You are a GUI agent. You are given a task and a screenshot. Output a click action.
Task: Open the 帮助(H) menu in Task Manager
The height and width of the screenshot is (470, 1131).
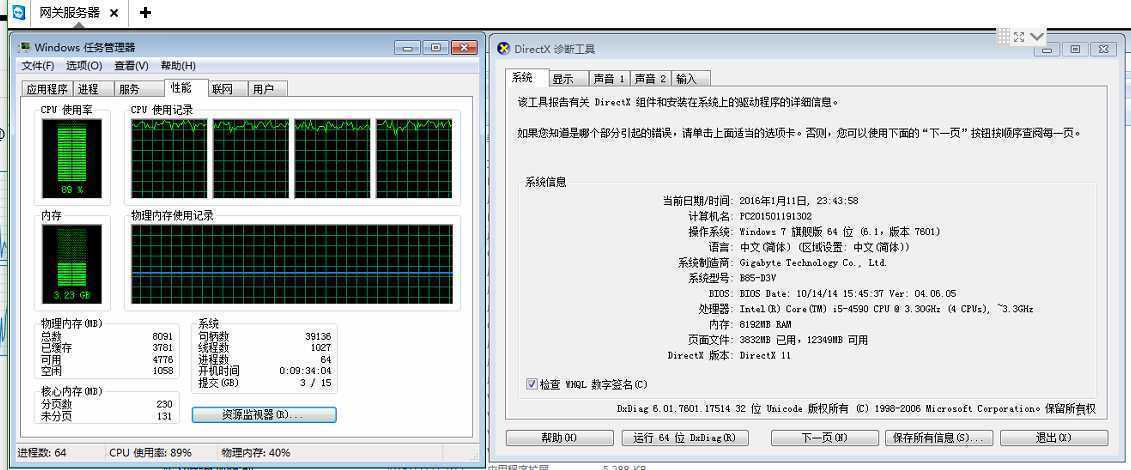click(x=177, y=66)
